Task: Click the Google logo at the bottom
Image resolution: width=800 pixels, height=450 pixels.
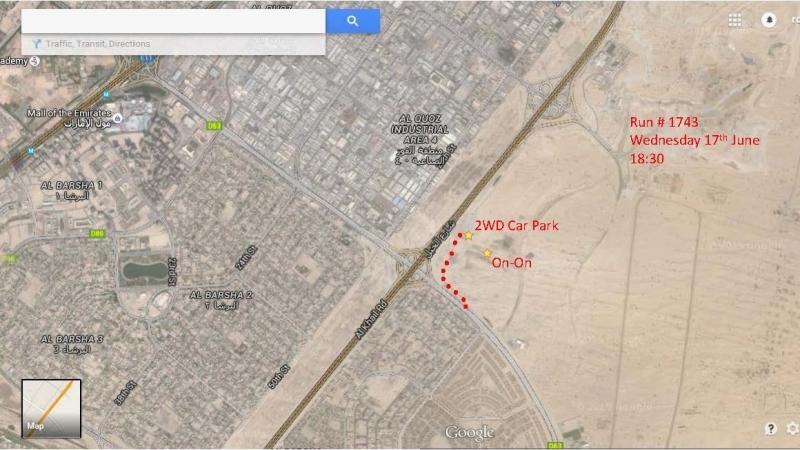Action: [469, 433]
